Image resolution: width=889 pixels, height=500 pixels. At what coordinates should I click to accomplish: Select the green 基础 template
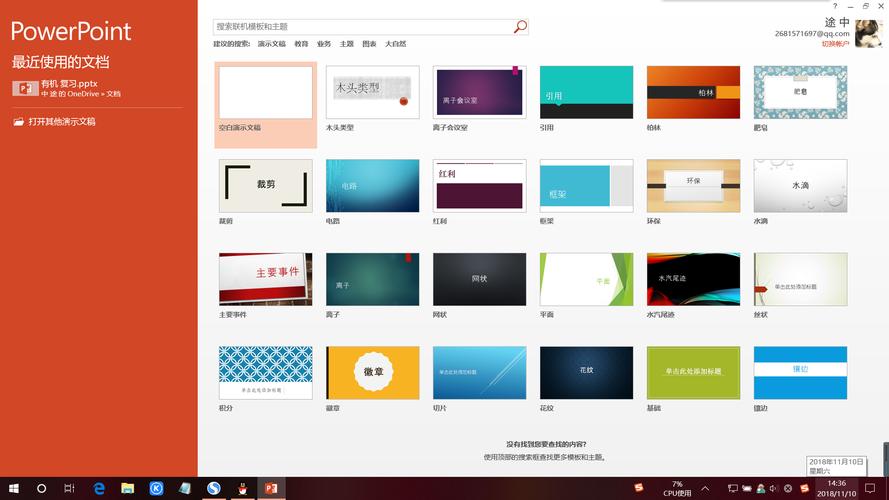pos(693,373)
